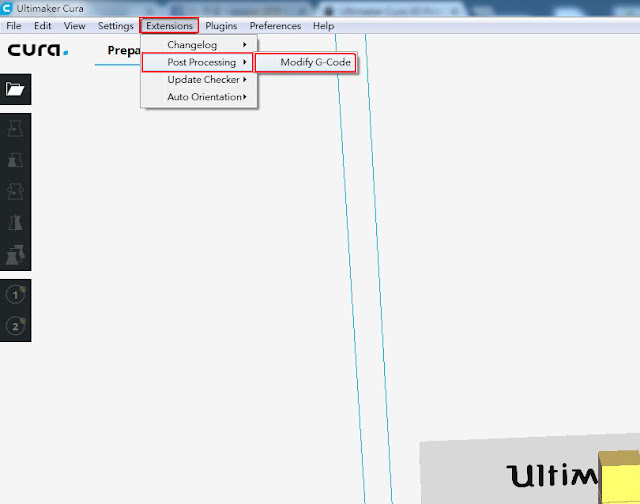Click the Open File folder icon

click(x=16, y=89)
